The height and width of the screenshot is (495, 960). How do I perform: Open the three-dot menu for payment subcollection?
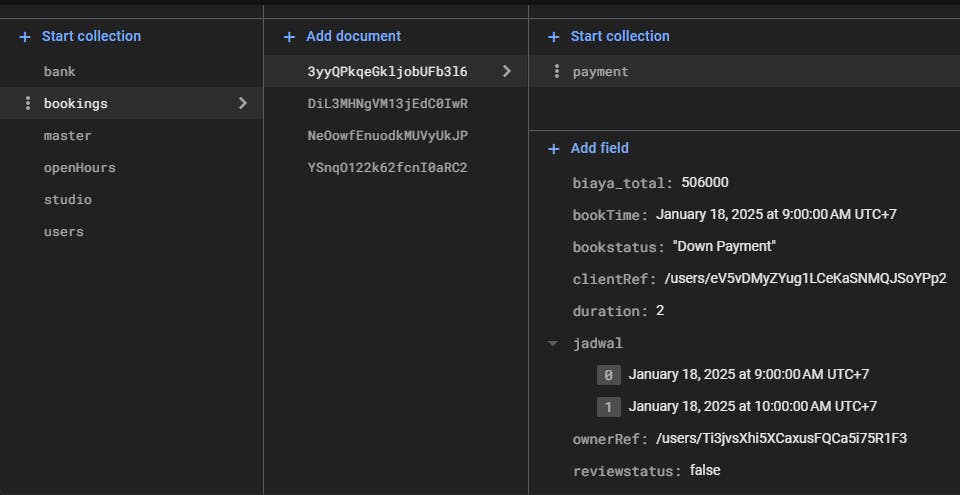click(556, 72)
